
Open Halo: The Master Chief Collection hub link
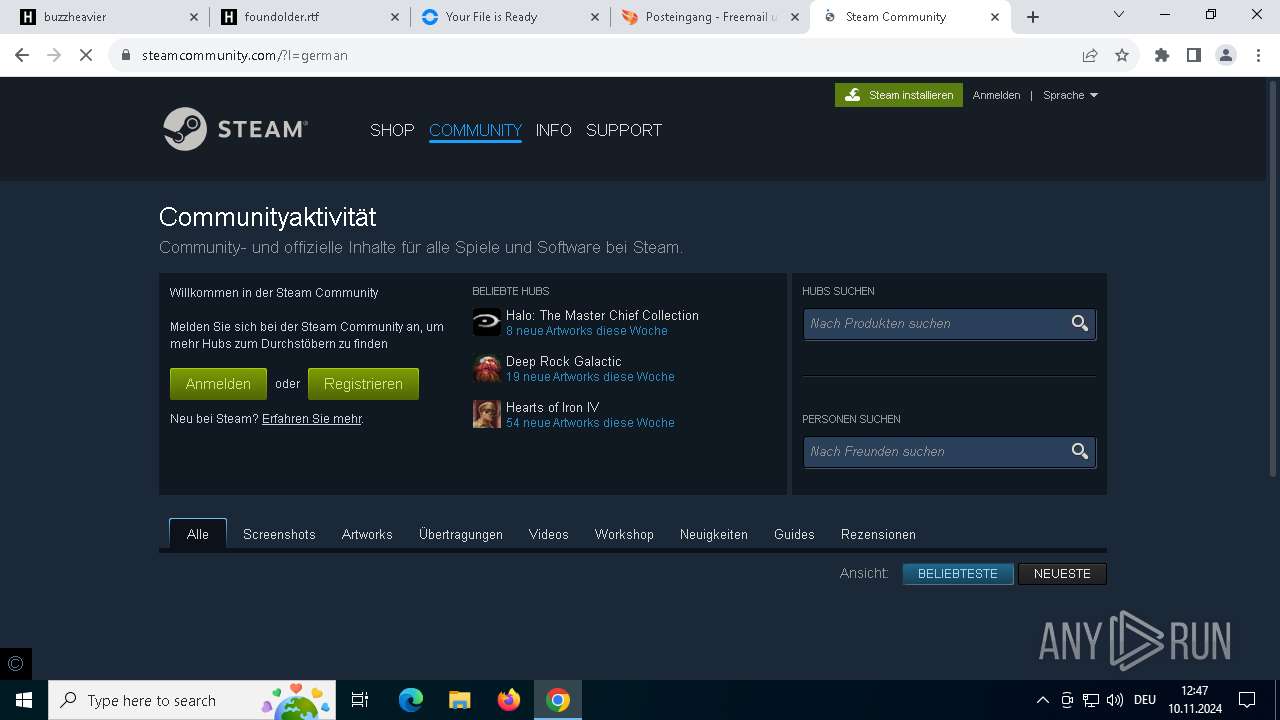[602, 315]
